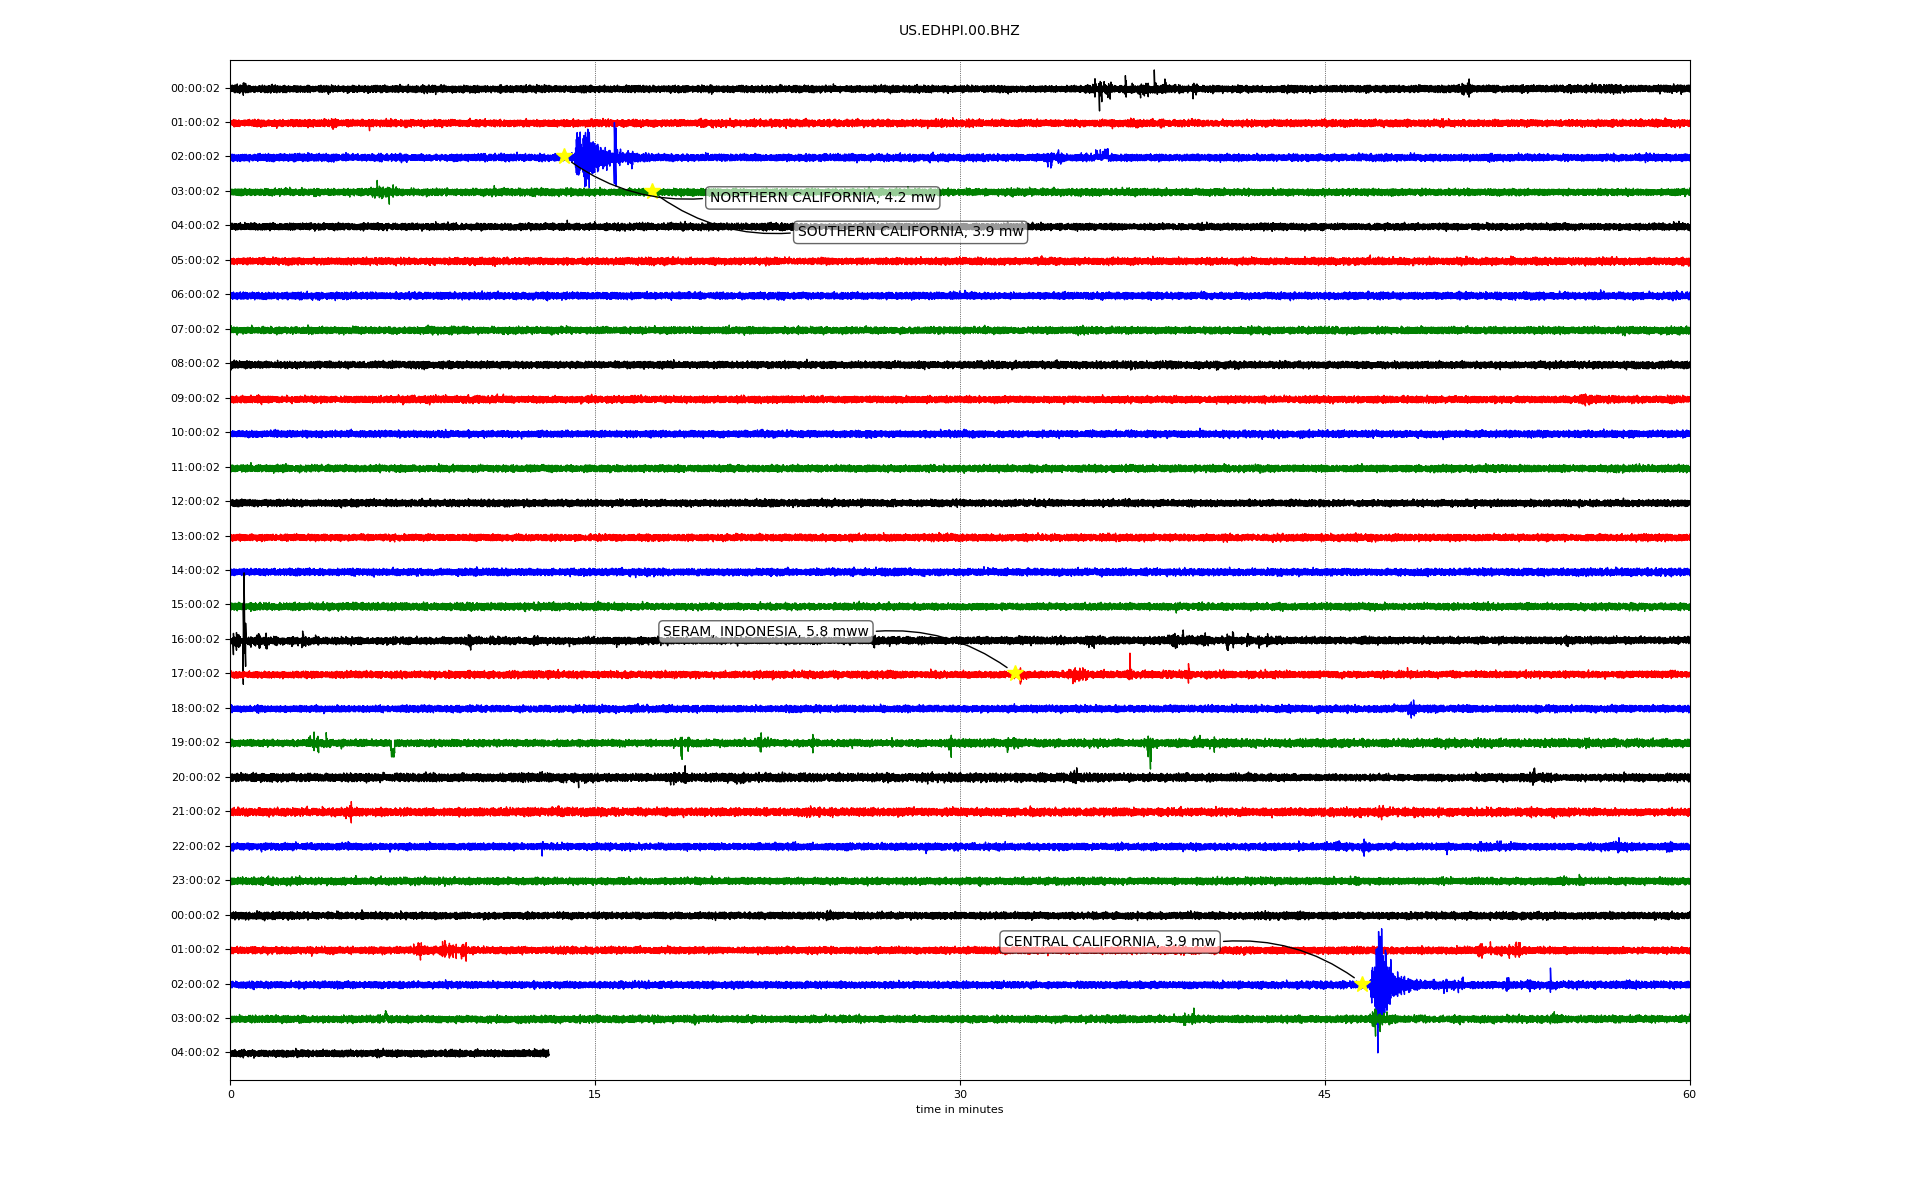Click the Northern California earthquake star marker
This screenshot has height=1200, width=1920.
point(564,156)
